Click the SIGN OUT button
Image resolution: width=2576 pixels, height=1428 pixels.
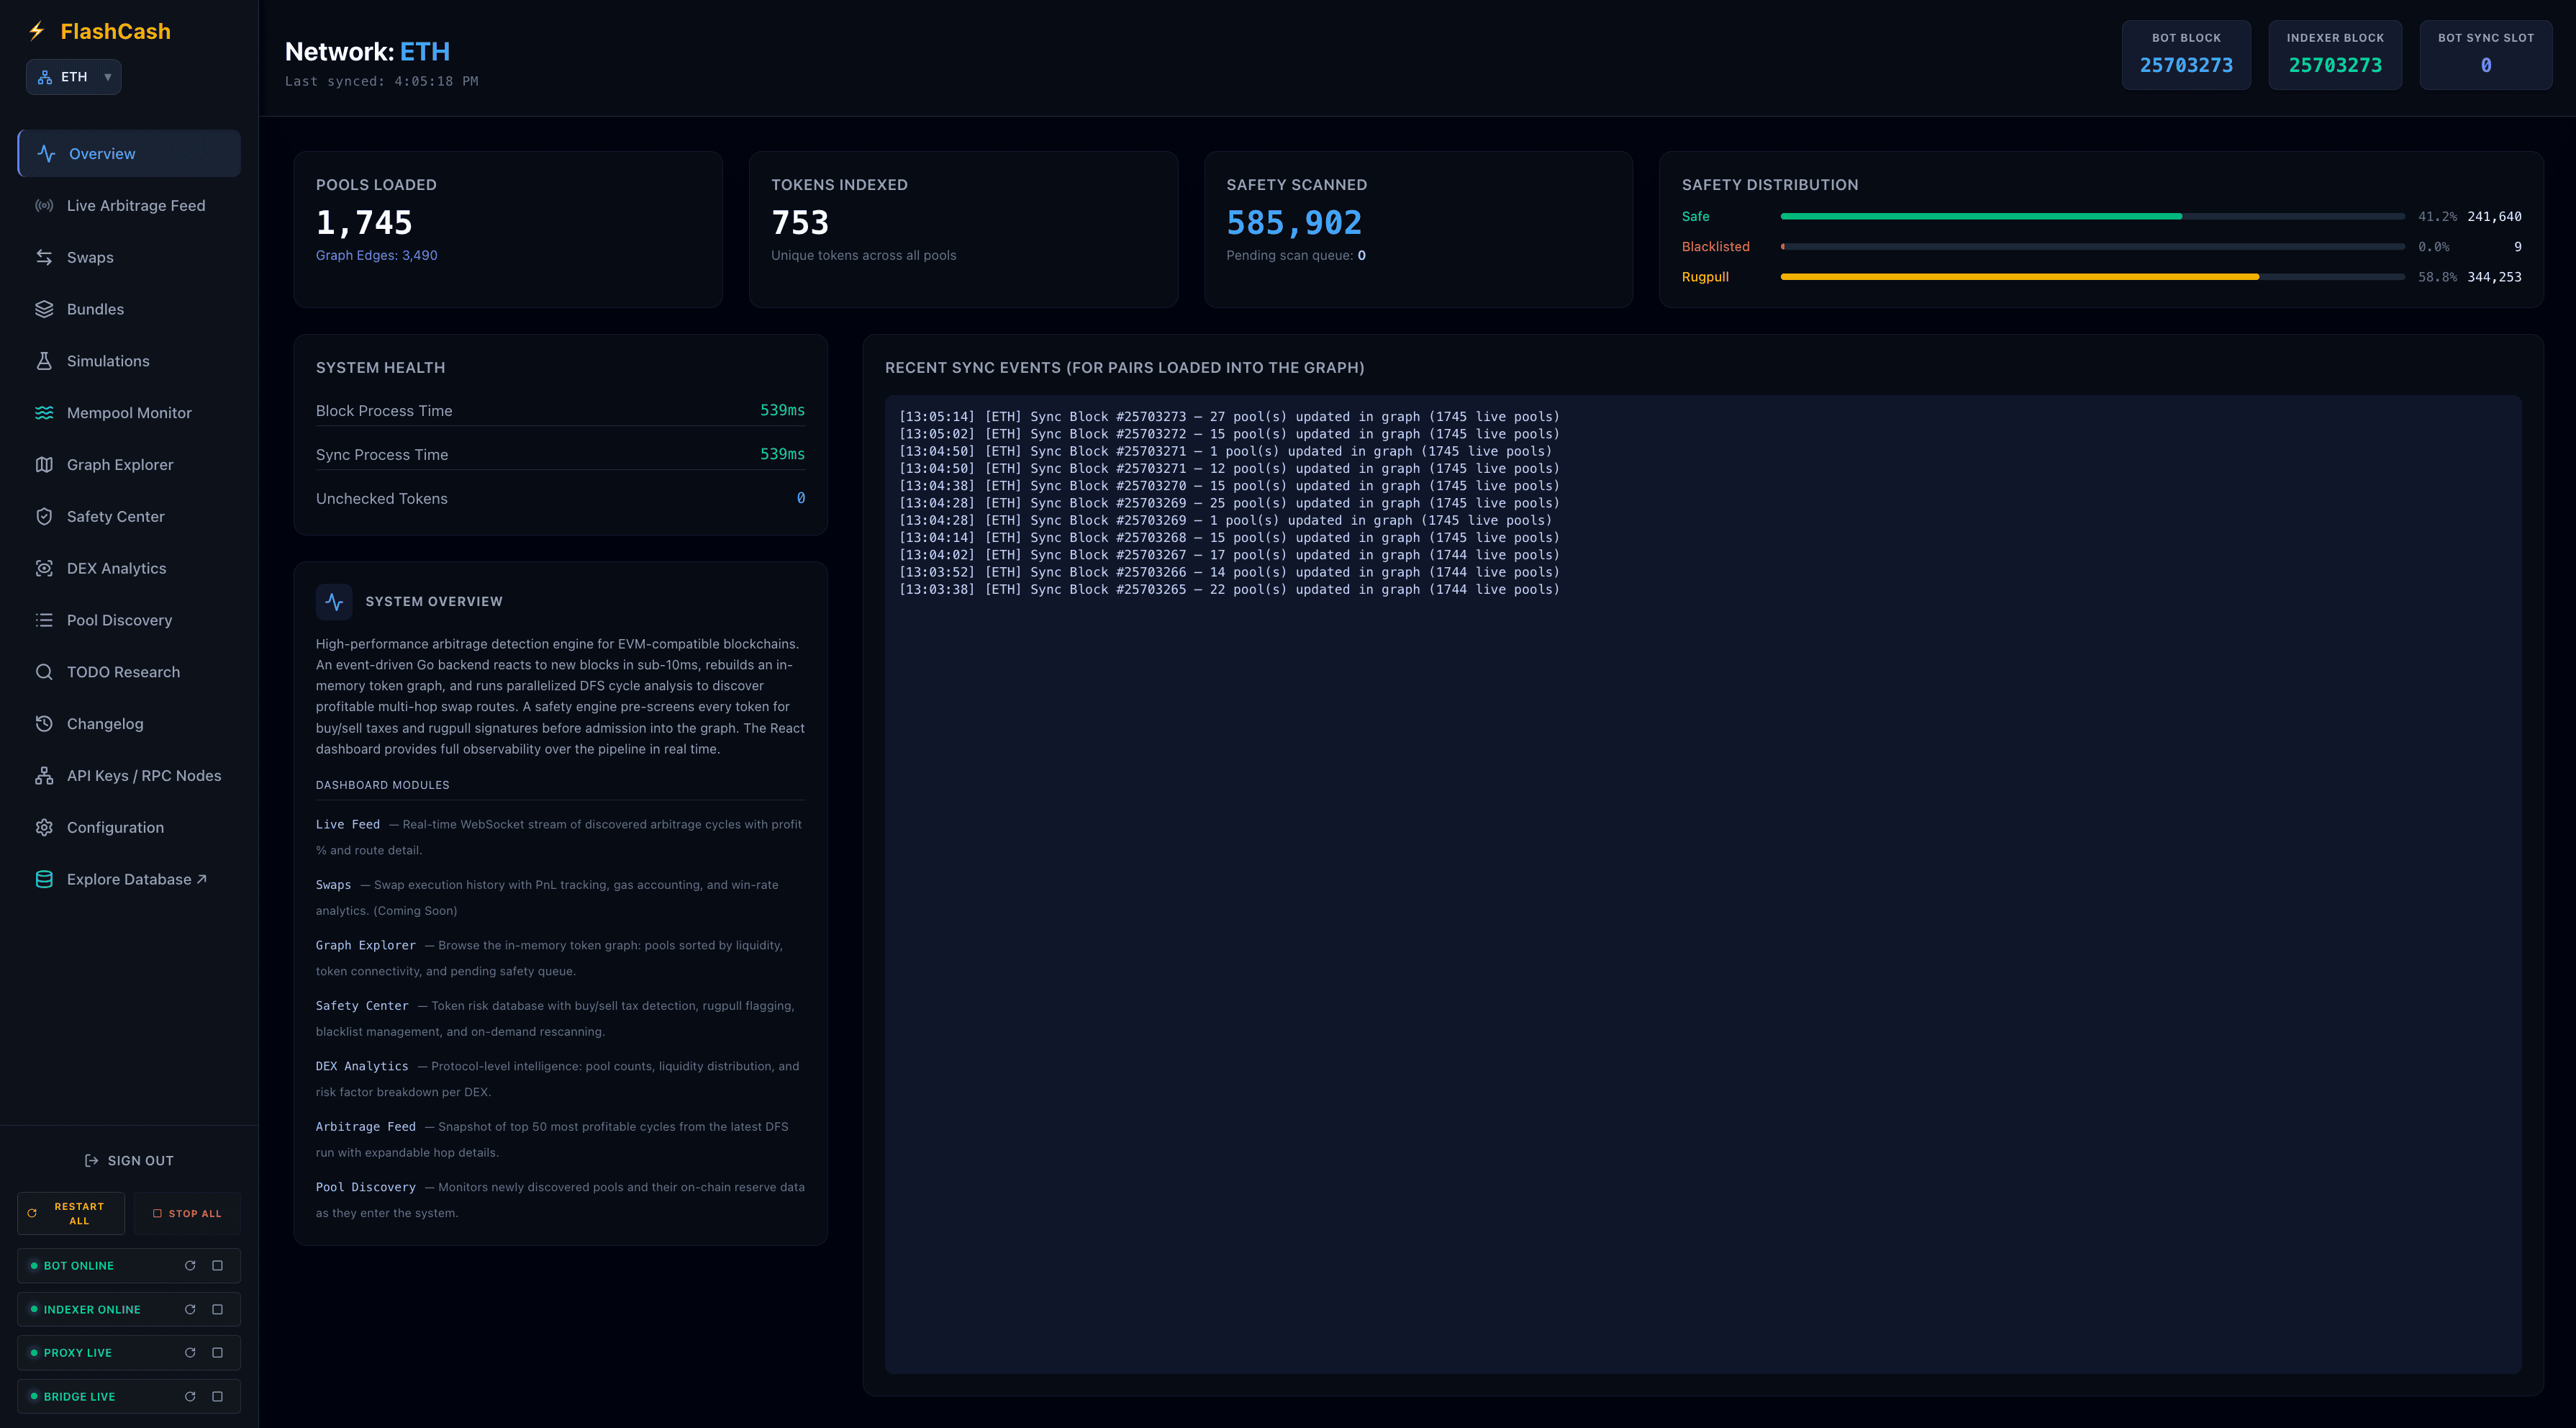point(129,1161)
